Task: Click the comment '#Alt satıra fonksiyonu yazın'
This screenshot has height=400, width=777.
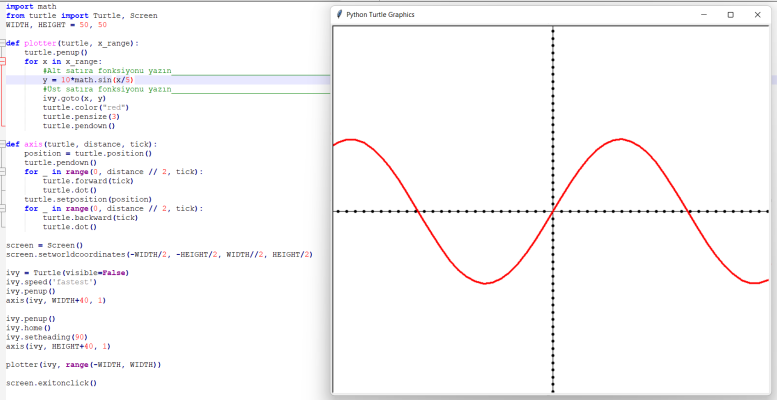Action: [107, 71]
